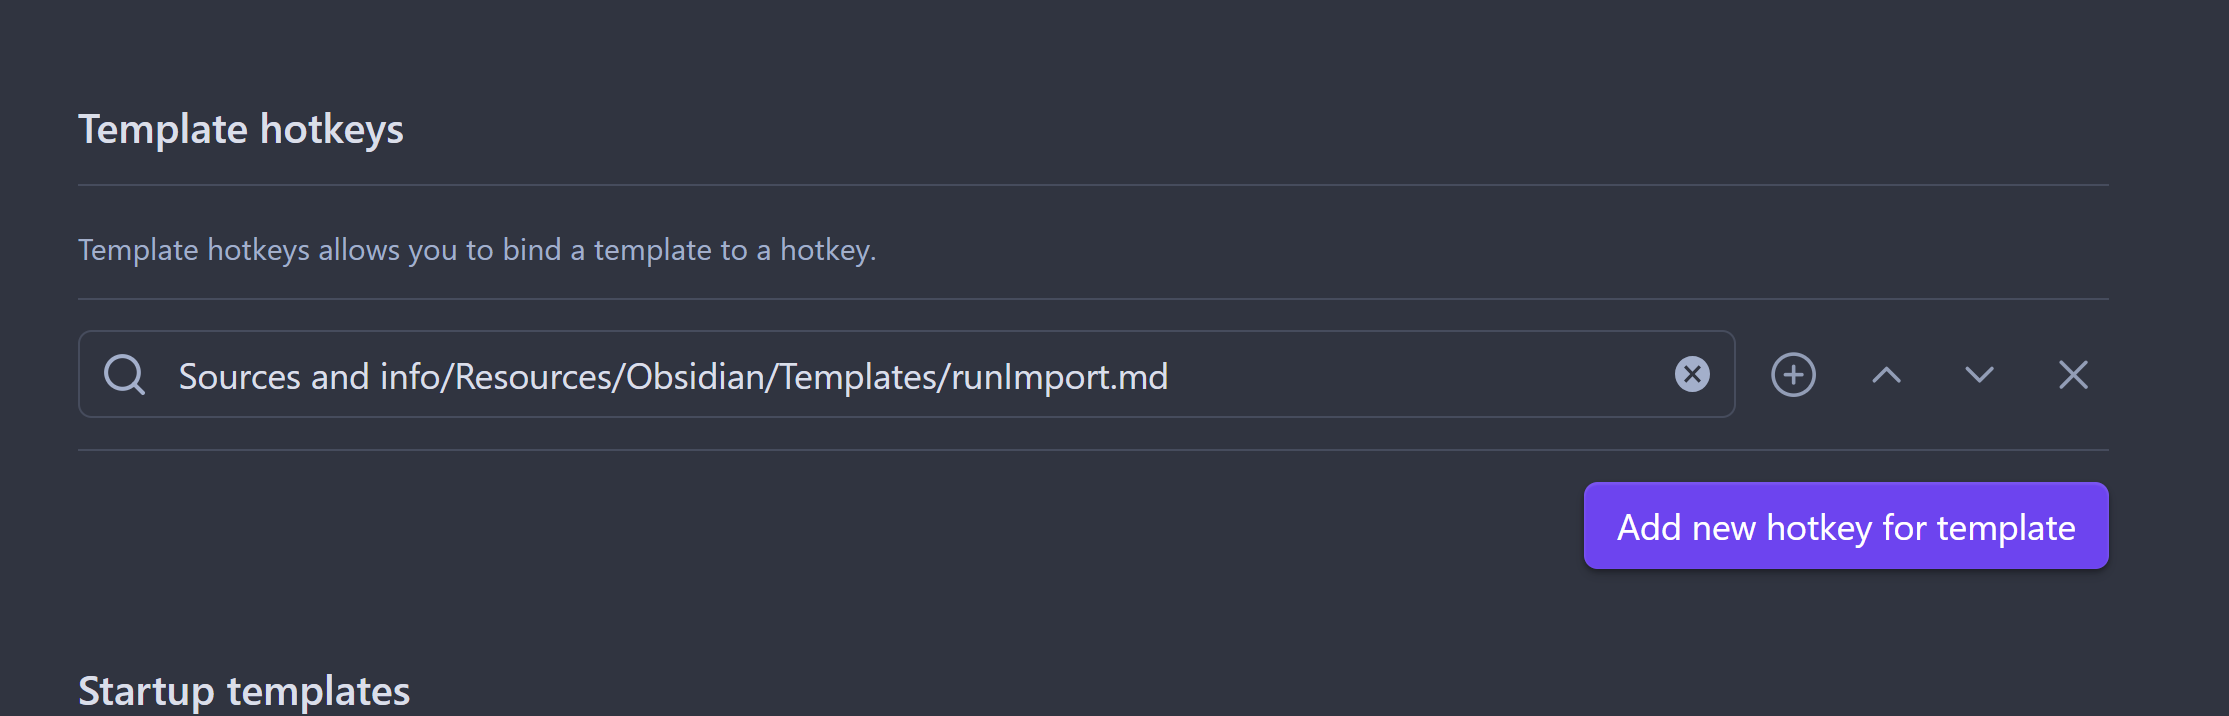The height and width of the screenshot is (716, 2229).
Task: Click the runImport.md text in the template field
Action: 1059,377
